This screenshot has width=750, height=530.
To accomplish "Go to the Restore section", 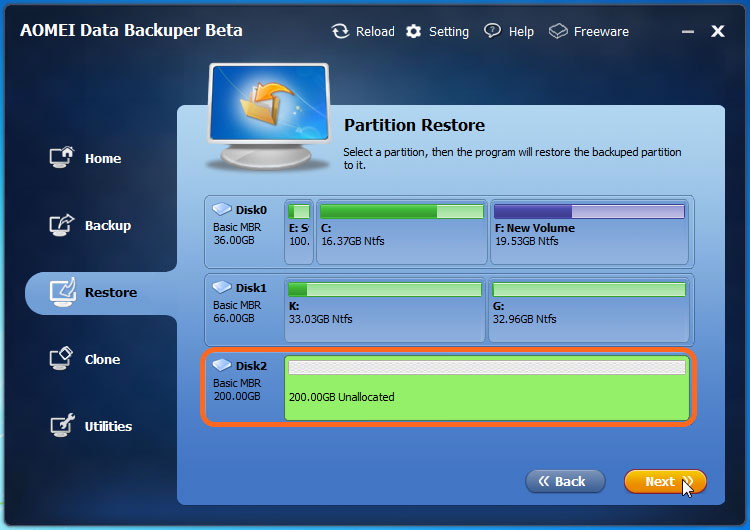I will (111, 292).
